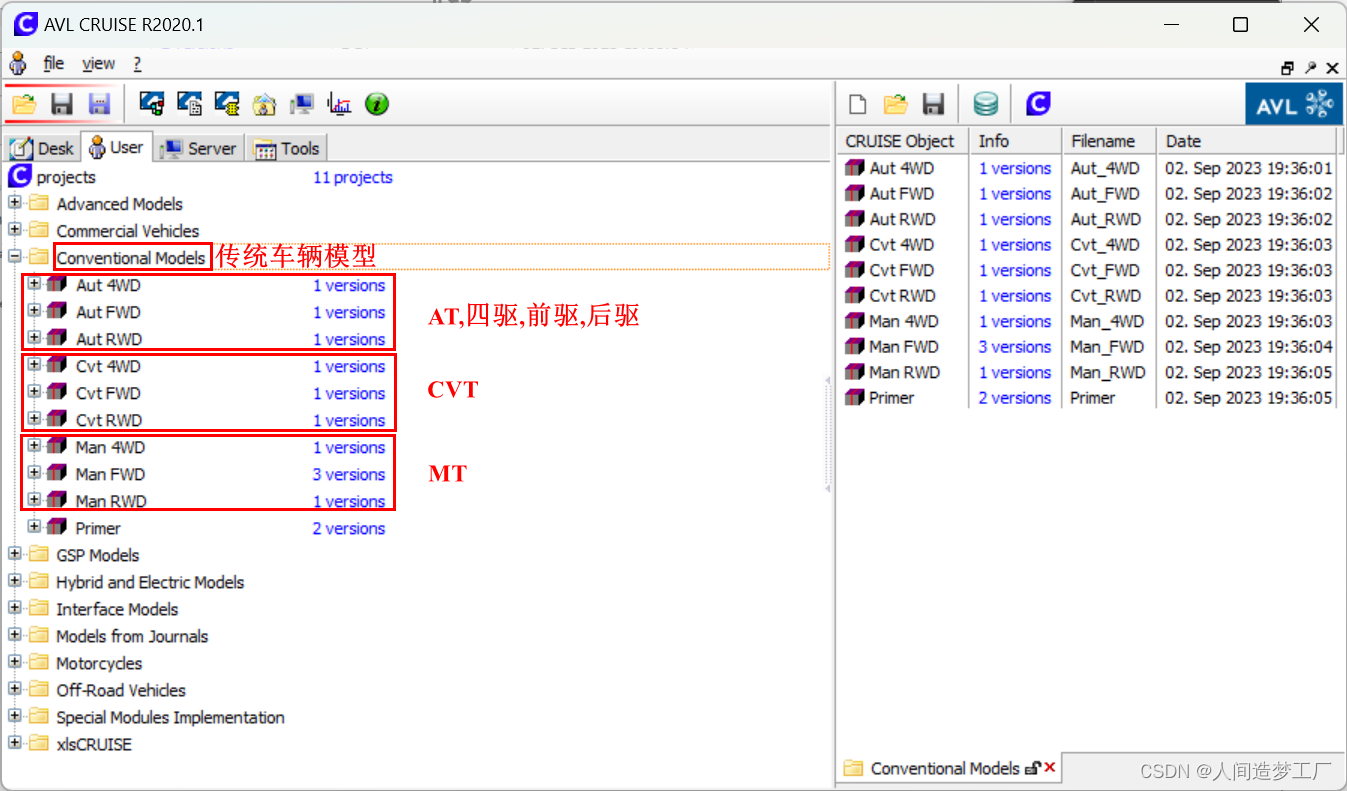
Task: Float the docked right panel
Action: 1287,68
